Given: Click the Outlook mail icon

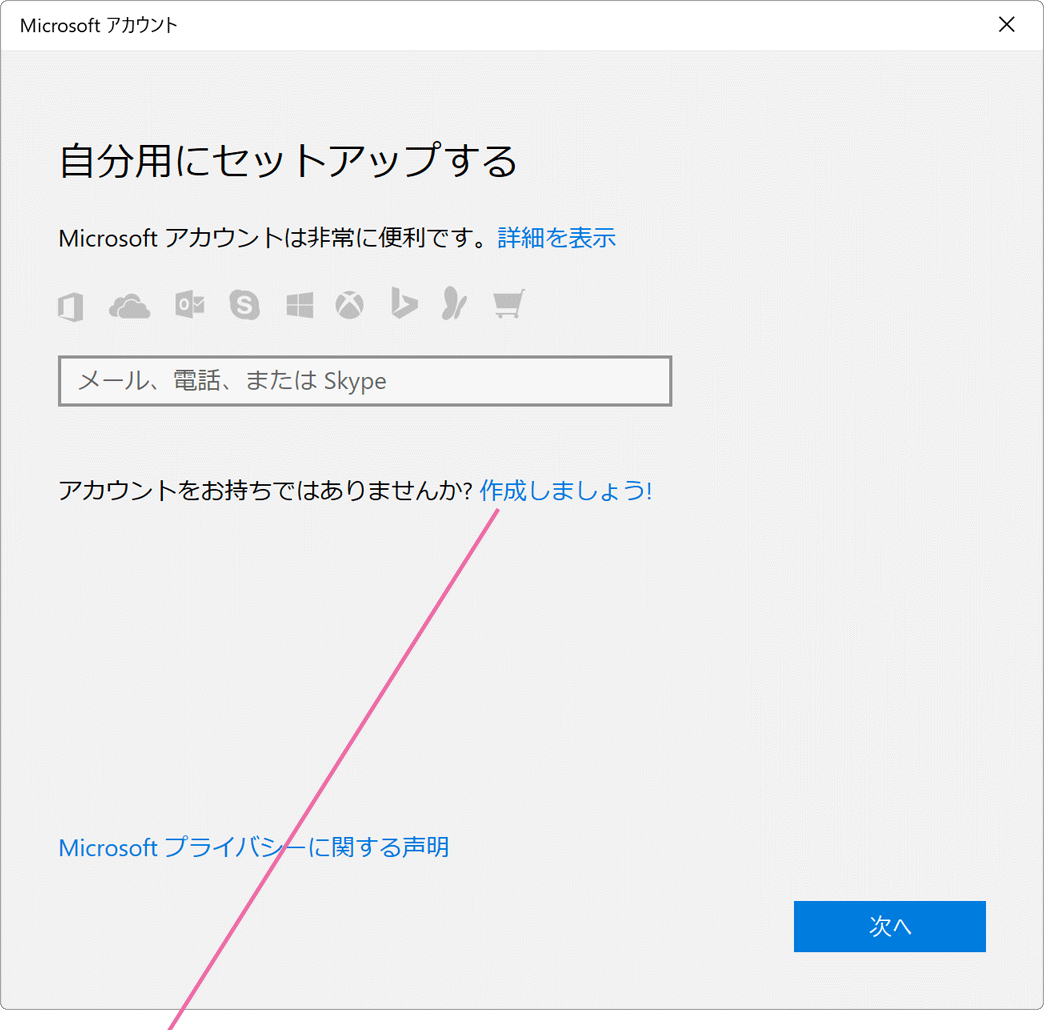Looking at the screenshot, I should pyautogui.click(x=190, y=305).
